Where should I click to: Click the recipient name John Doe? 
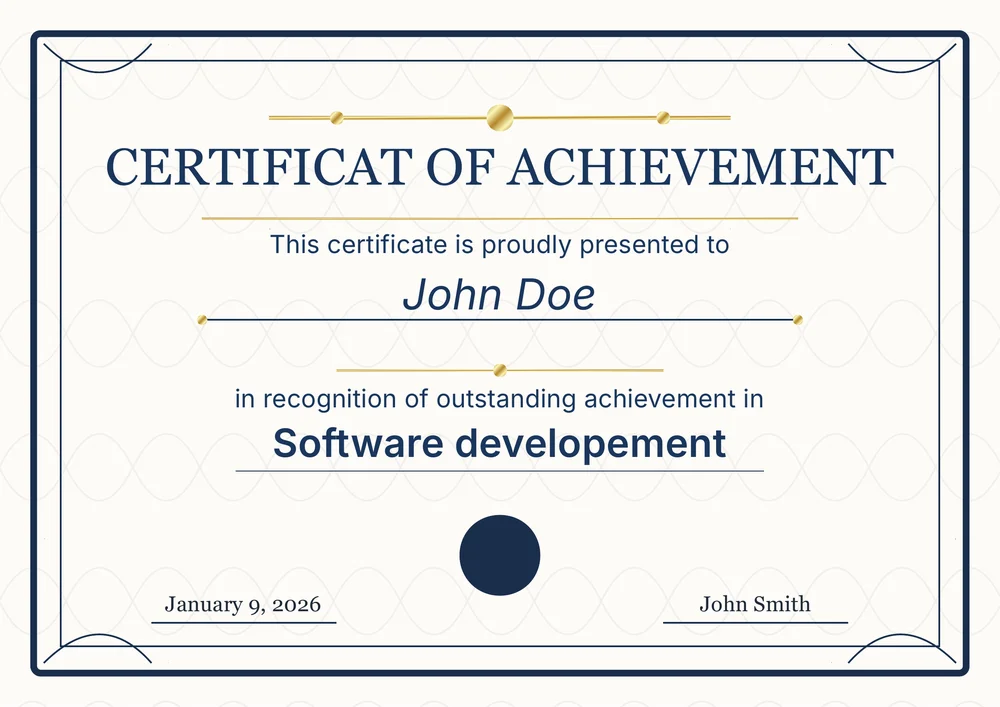500,294
